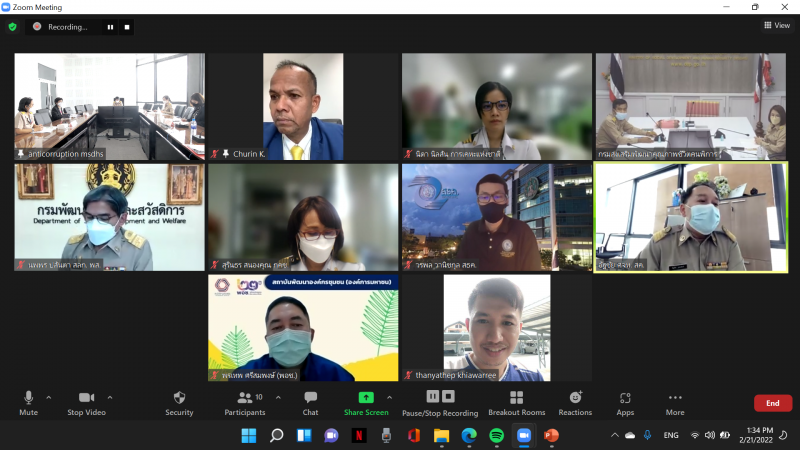Expand audio options arrow next to Mute

coord(48,397)
